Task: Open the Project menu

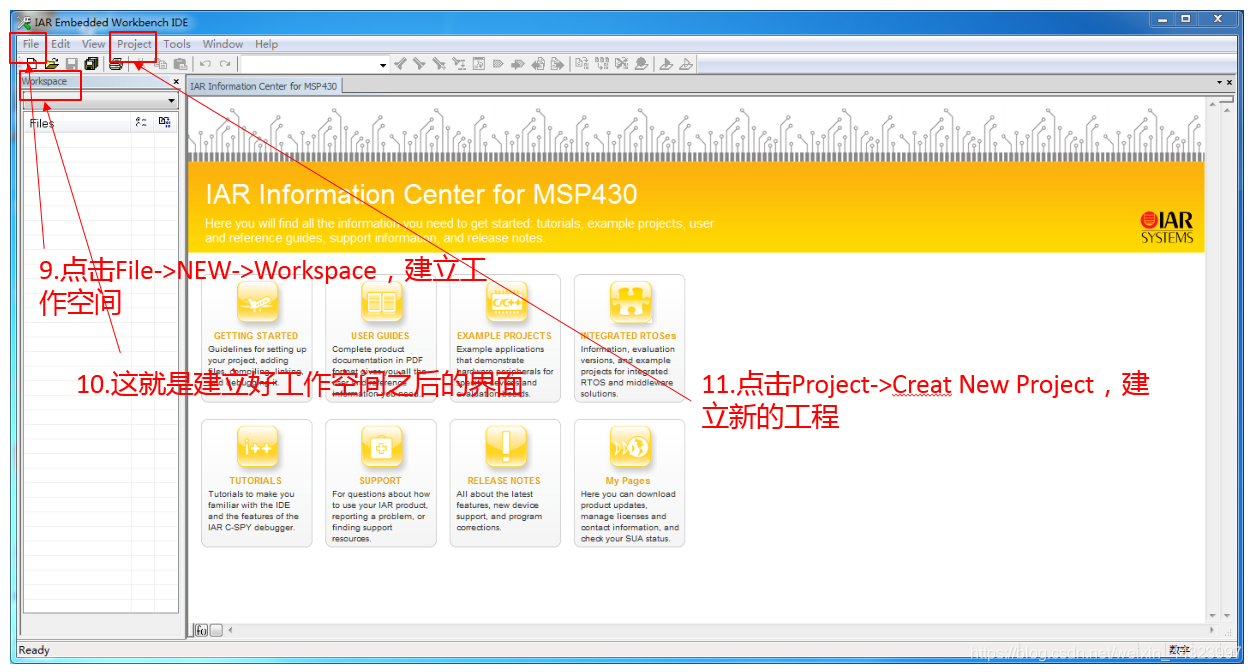Action: click(134, 44)
